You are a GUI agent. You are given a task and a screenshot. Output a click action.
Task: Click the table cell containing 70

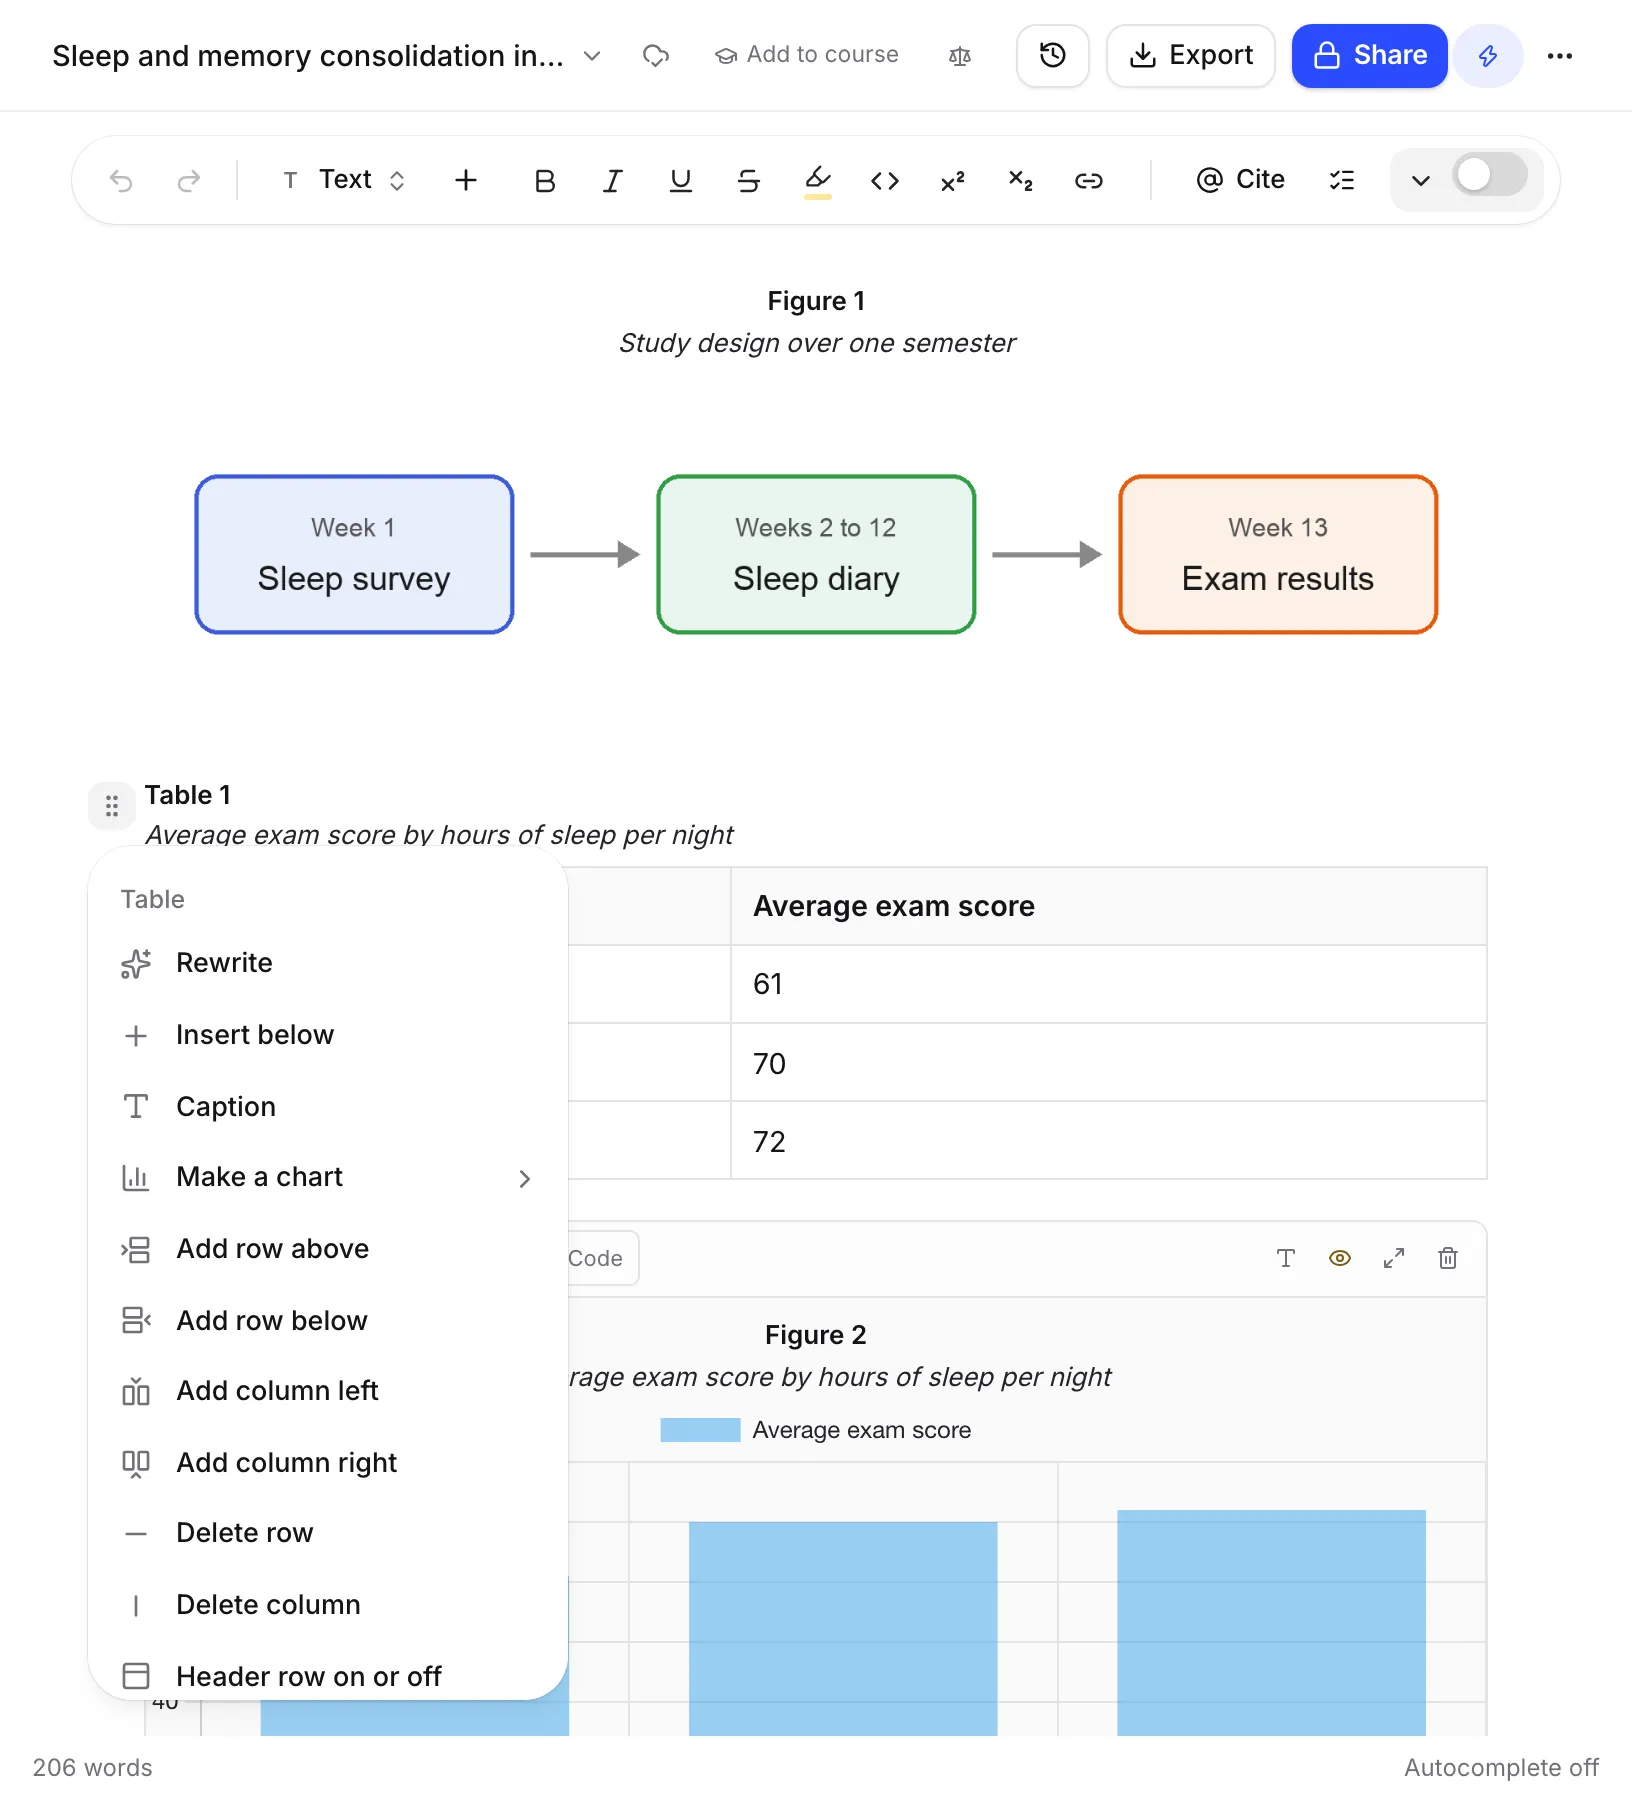1109,1063
